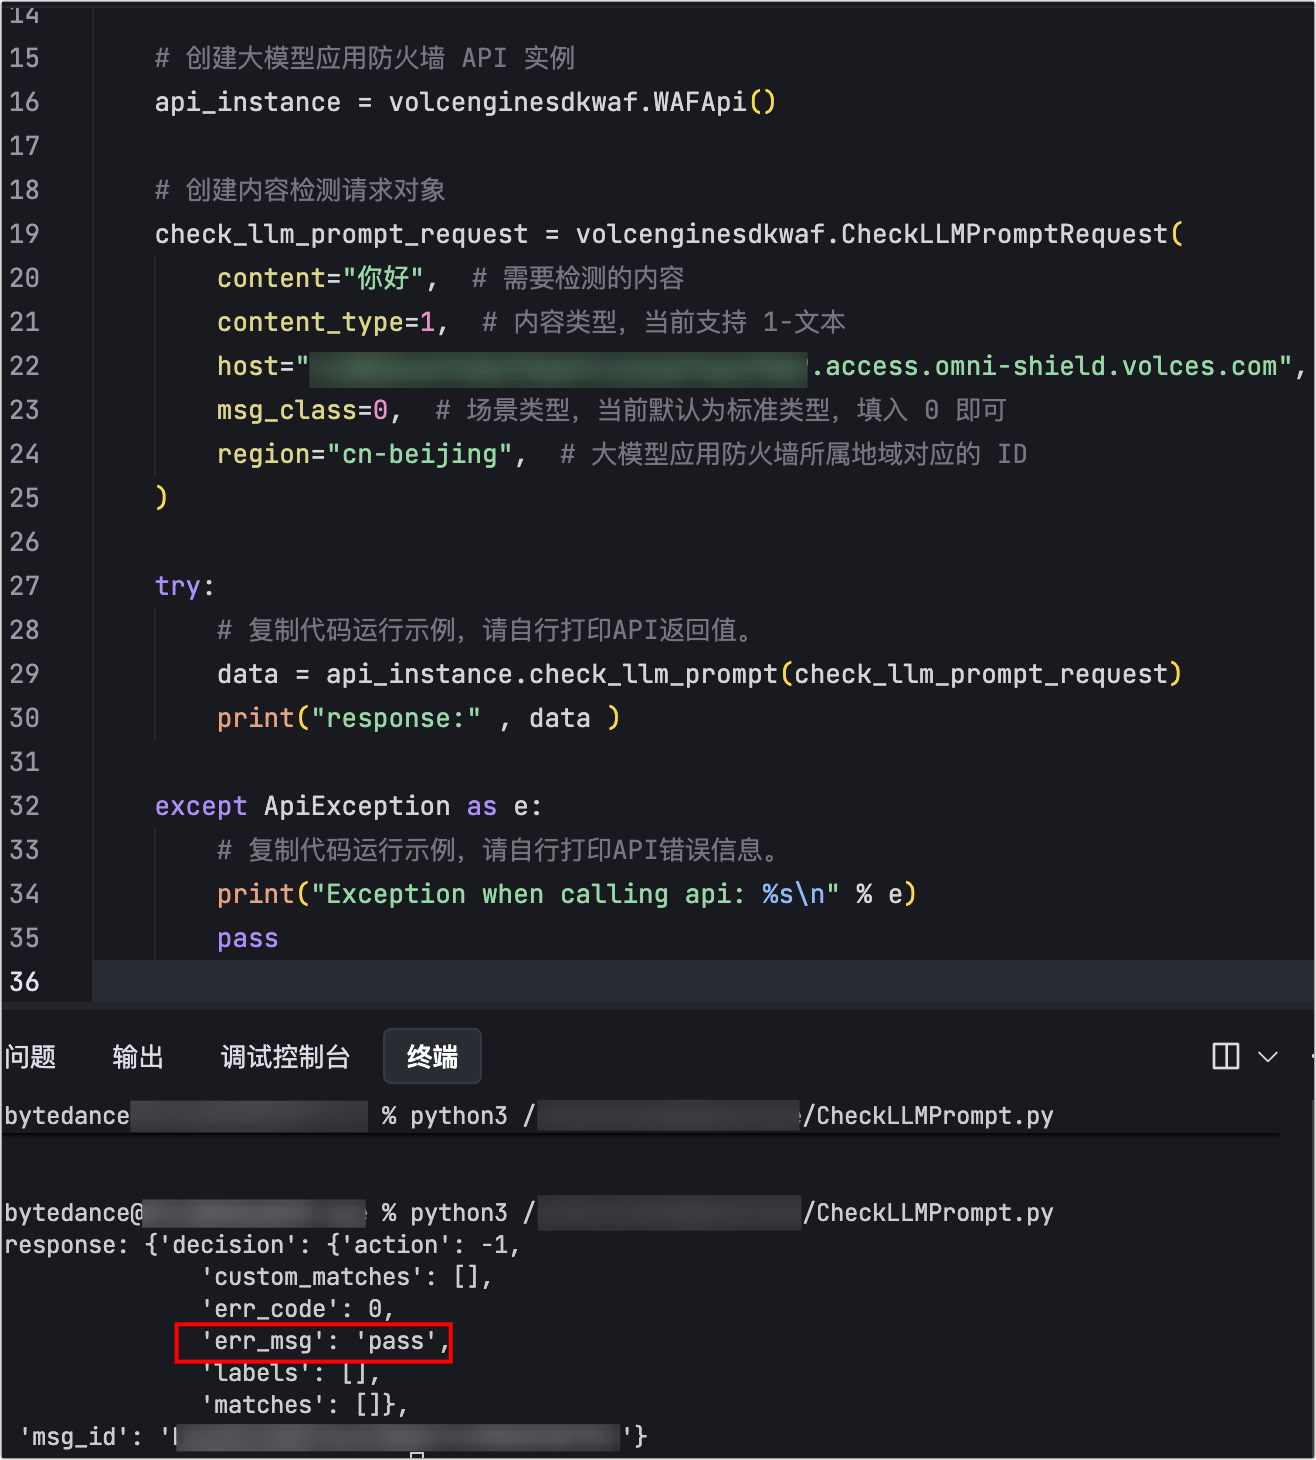This screenshot has height=1460, width=1316.
Task: Click the "pass" keyword on line 35
Action: click(248, 938)
